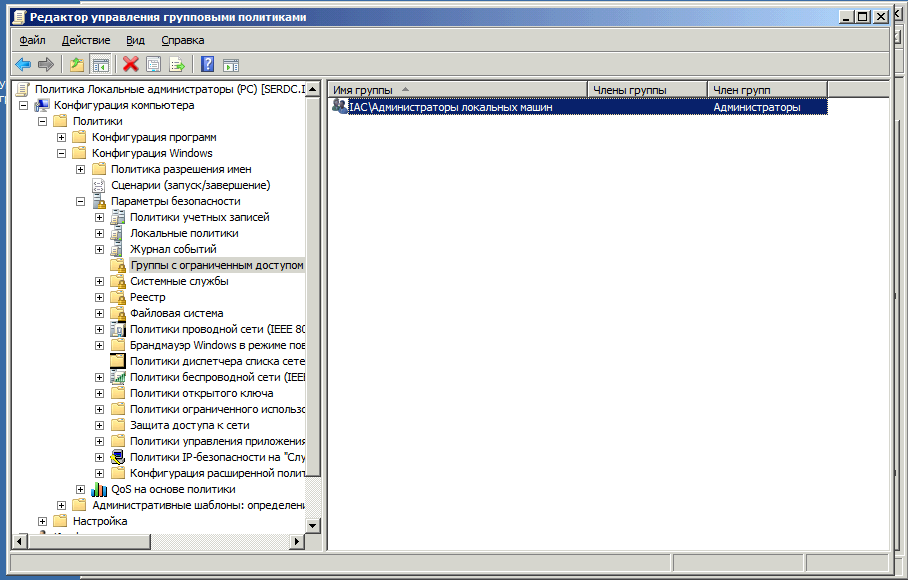Click the Forward arrow toolbar icon
Image resolution: width=908 pixels, height=580 pixels.
(45, 64)
